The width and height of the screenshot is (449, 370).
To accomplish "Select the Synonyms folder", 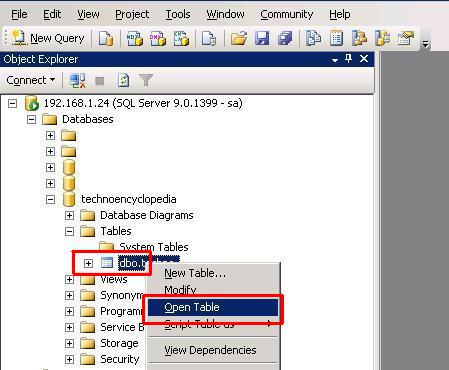I will [x=122, y=295].
